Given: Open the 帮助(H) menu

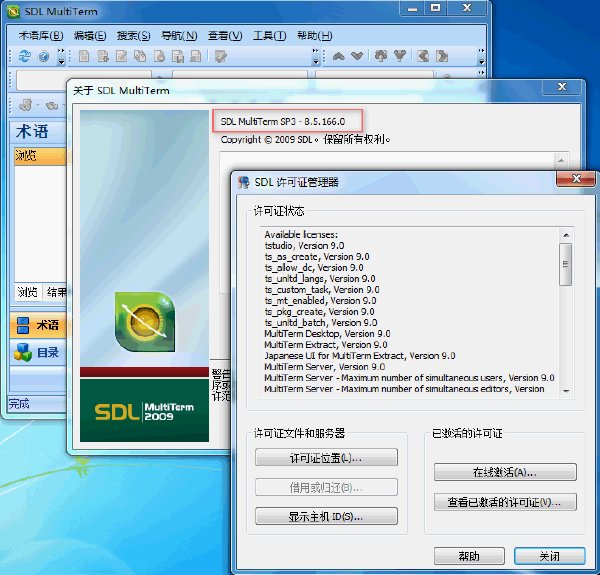Looking at the screenshot, I should [x=315, y=36].
